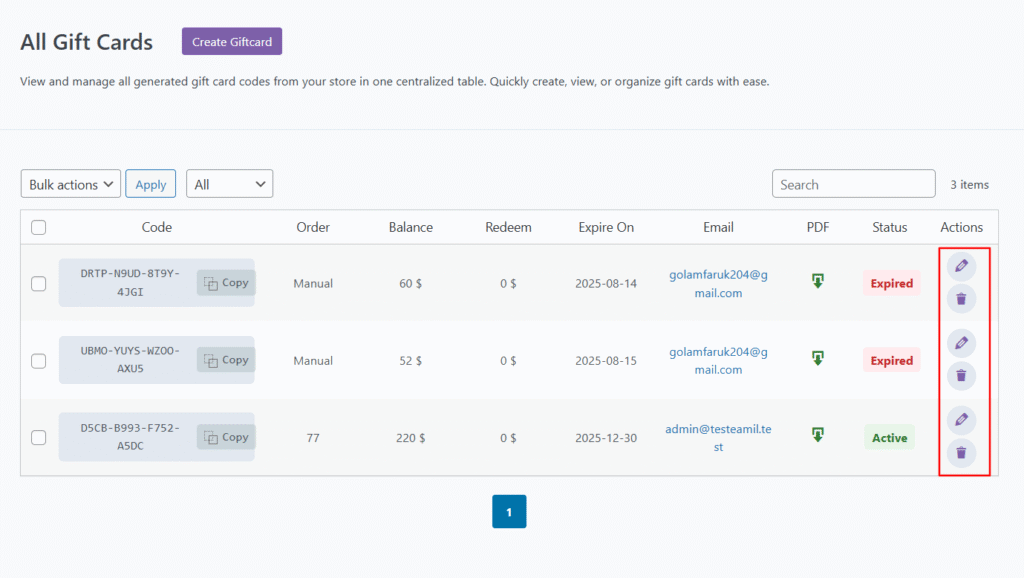Edit the DRTP-N9UD gift card via pencil icon

click(x=961, y=266)
